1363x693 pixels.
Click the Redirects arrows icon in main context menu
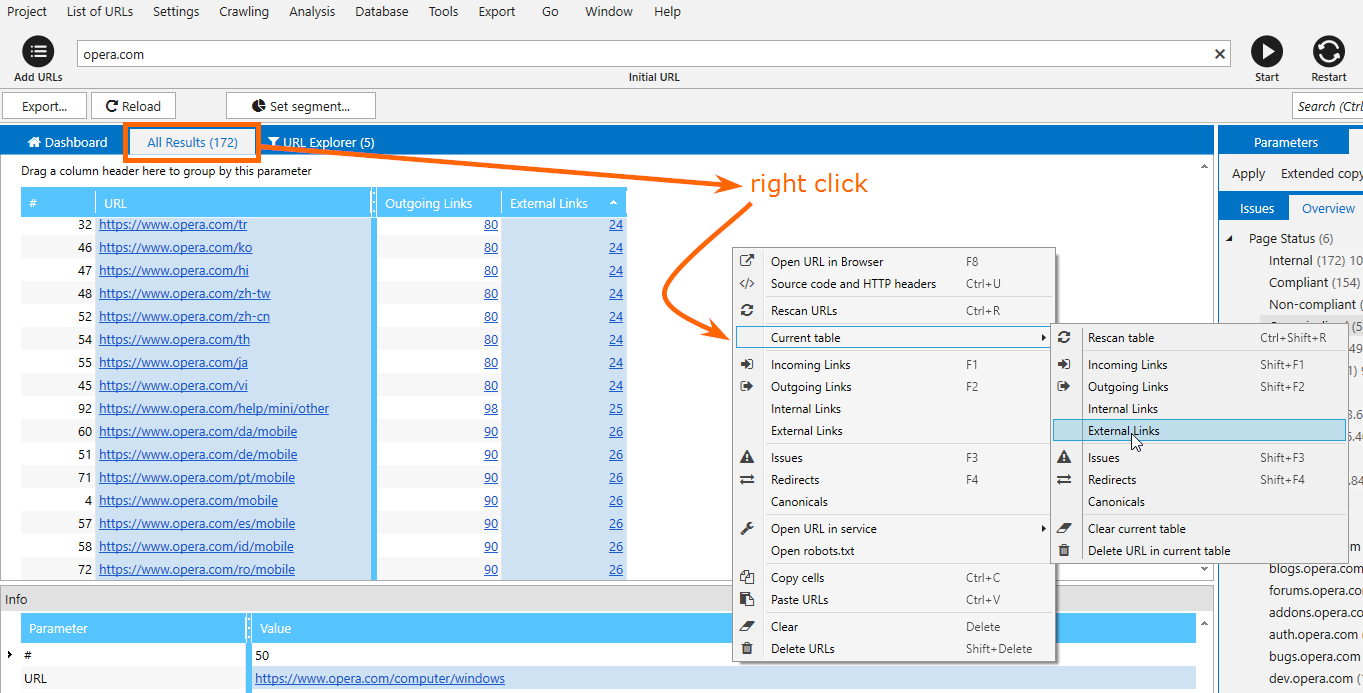(746, 479)
